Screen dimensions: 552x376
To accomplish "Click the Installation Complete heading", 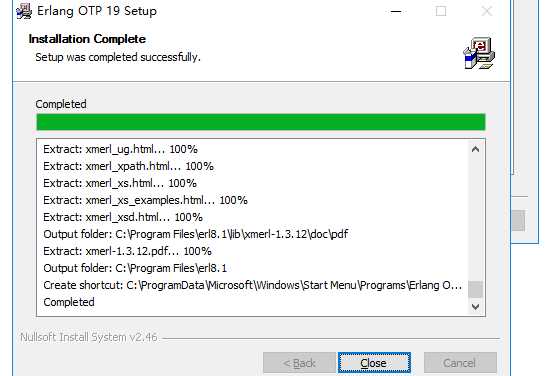I will tap(87, 39).
